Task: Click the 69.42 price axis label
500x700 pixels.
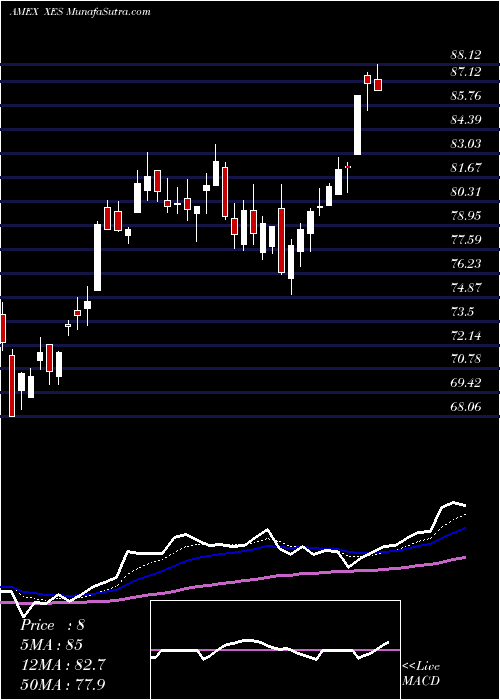Action: pyautogui.click(x=466, y=383)
